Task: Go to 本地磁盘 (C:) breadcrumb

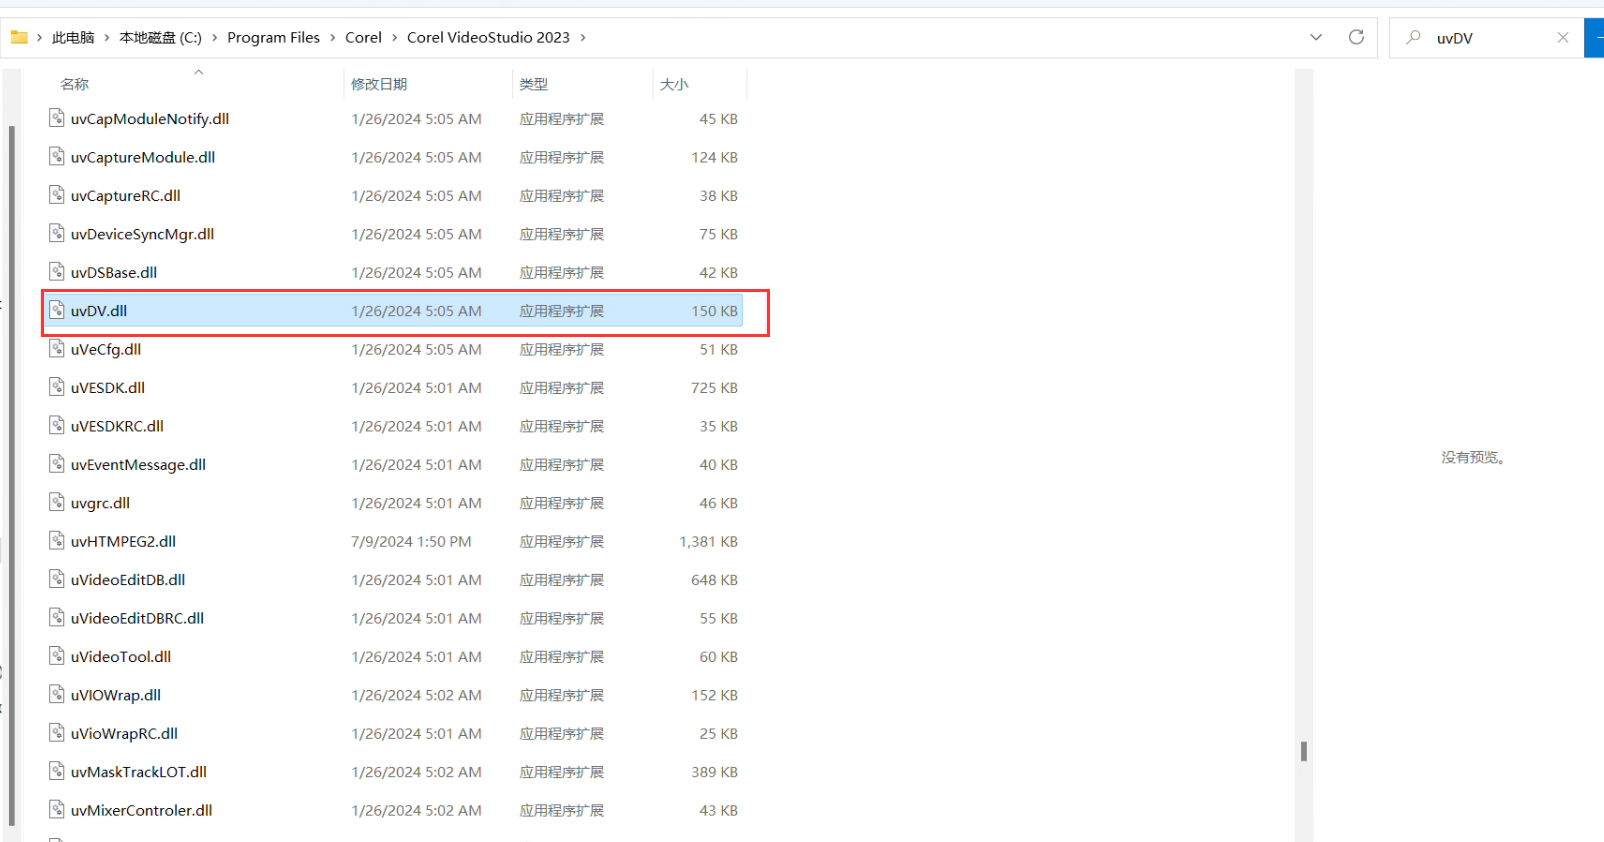Action: pyautogui.click(x=160, y=37)
